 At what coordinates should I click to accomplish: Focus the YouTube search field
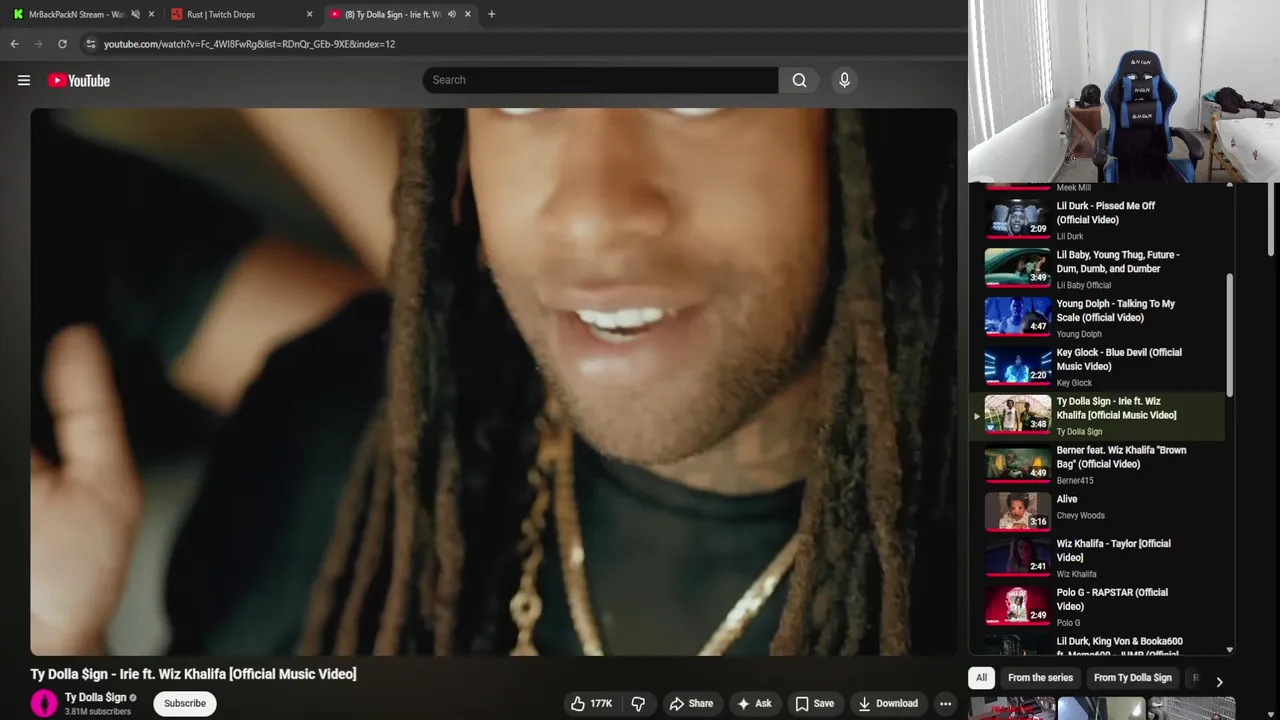point(600,80)
